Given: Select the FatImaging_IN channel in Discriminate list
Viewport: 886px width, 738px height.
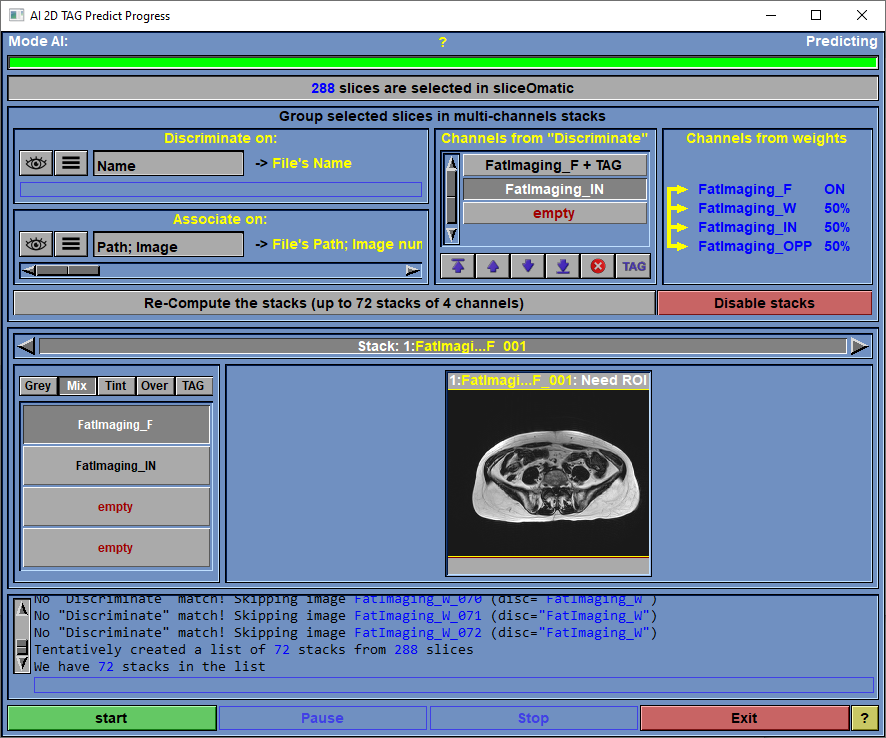Looking at the screenshot, I should [x=554, y=189].
